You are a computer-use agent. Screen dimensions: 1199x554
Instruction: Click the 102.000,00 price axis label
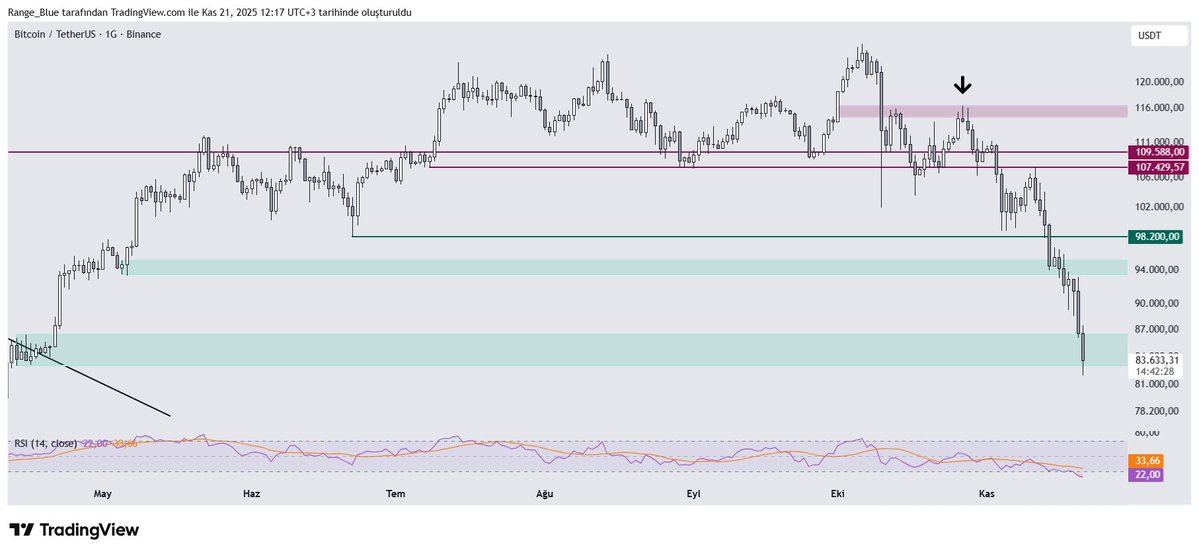click(x=1158, y=206)
